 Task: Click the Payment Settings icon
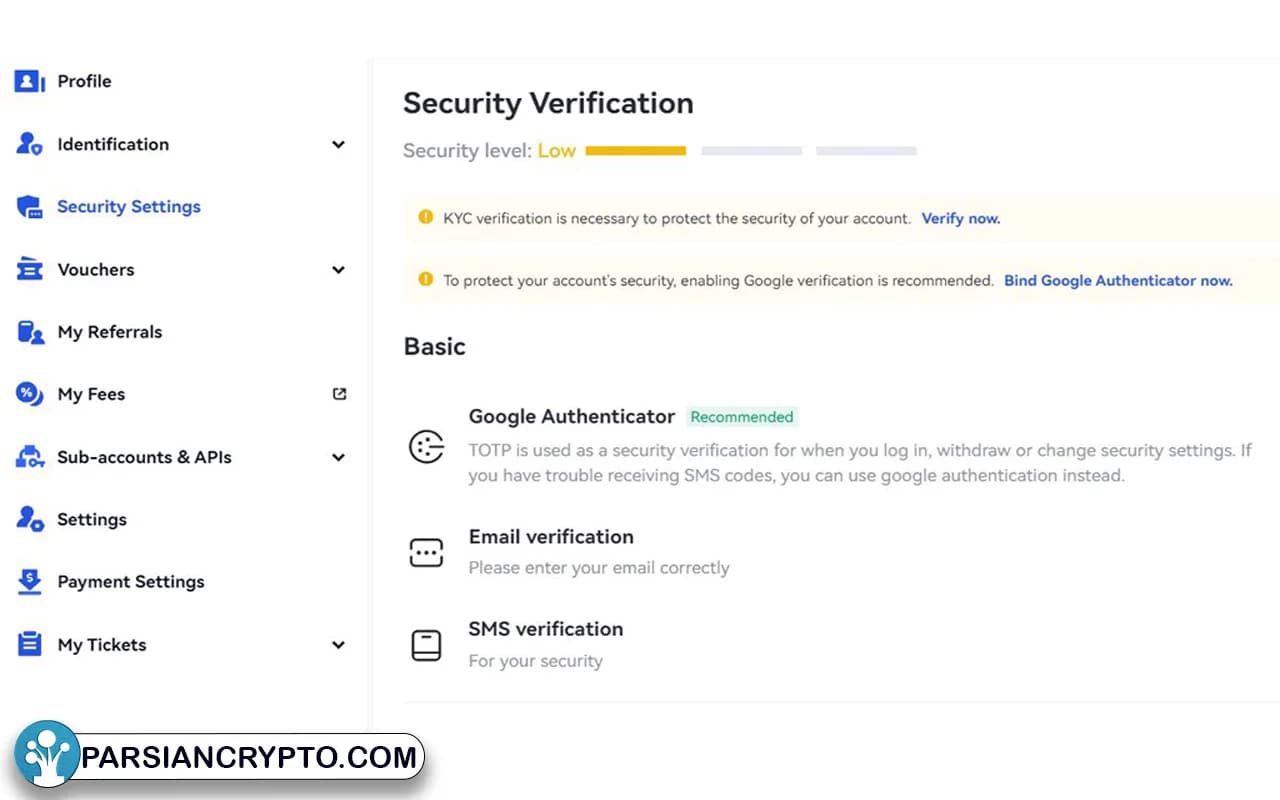(x=30, y=582)
